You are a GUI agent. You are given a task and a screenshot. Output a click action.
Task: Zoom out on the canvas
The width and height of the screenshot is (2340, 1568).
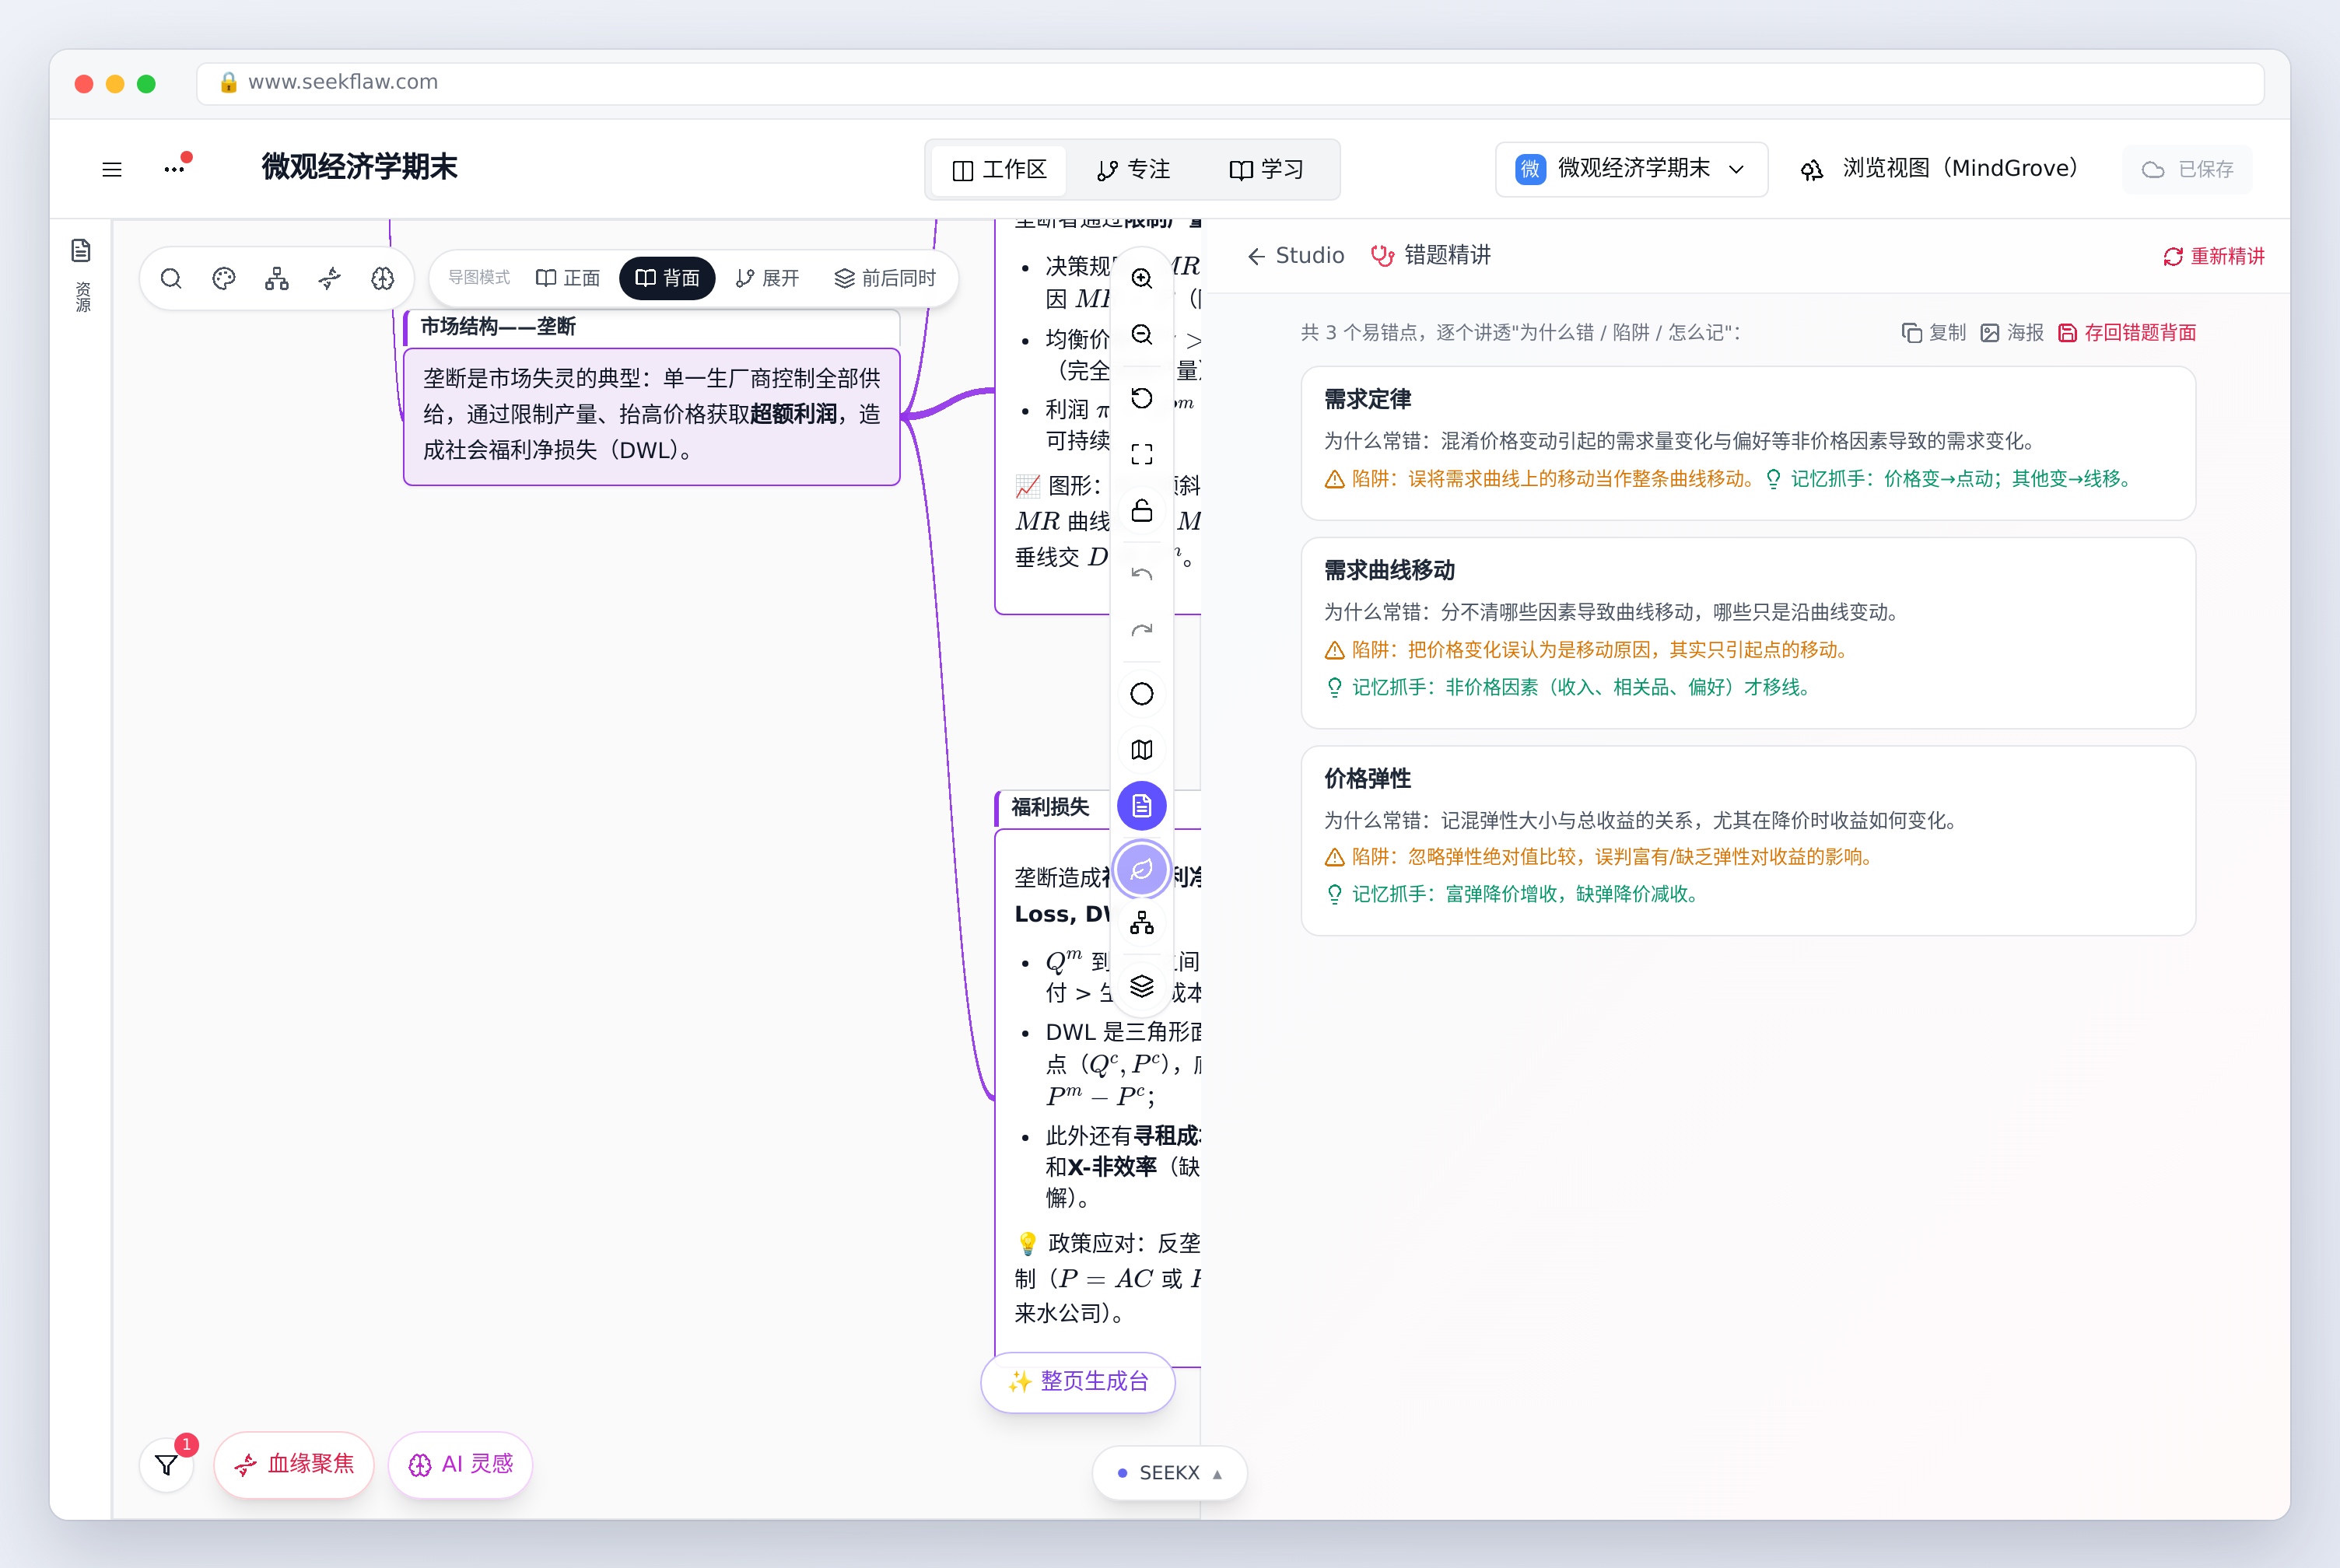point(1142,334)
